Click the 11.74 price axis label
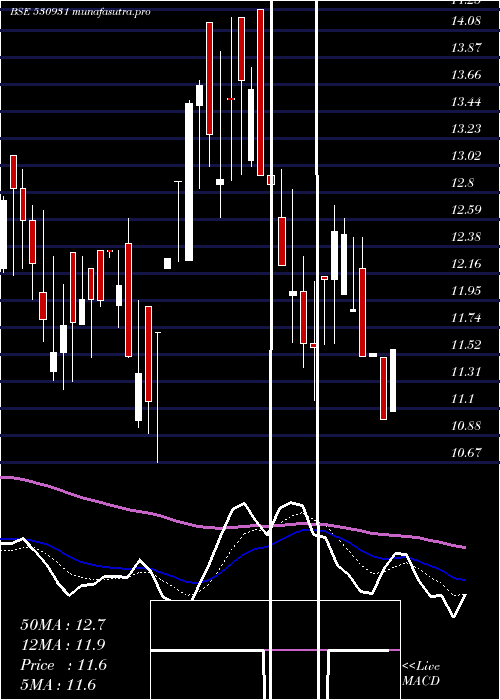This screenshot has height=700, width=500. coord(467,318)
